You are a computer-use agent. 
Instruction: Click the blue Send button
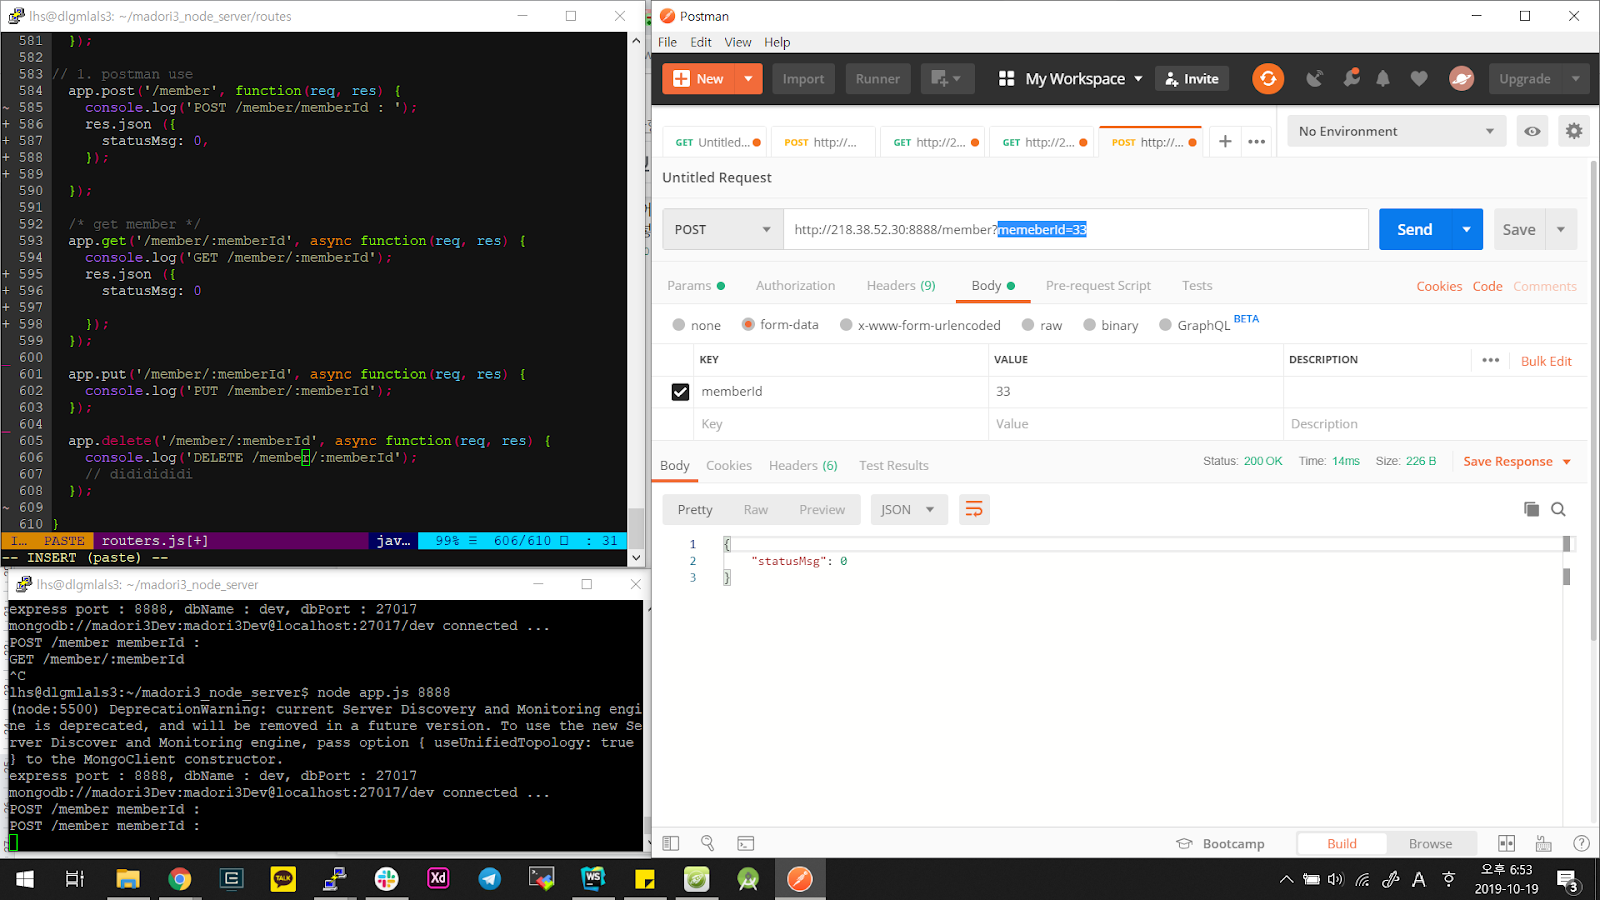[x=1414, y=229]
